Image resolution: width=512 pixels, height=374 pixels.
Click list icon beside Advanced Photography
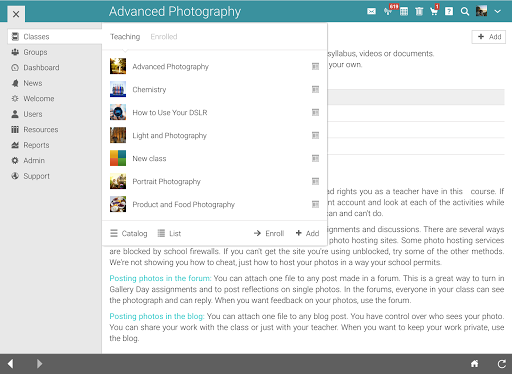[315, 66]
